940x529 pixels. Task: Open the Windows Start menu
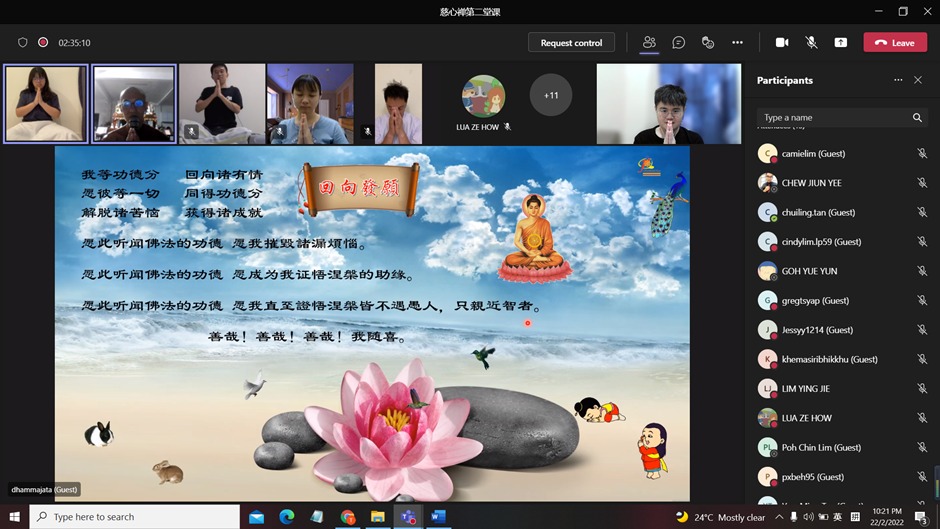click(14, 516)
